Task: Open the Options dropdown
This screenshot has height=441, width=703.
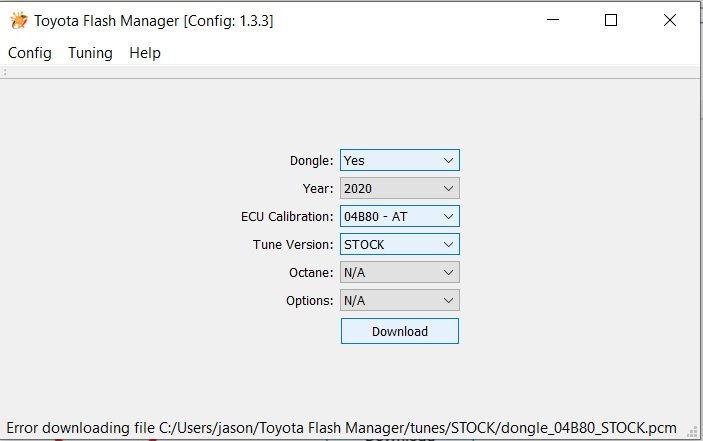Action: [399, 300]
